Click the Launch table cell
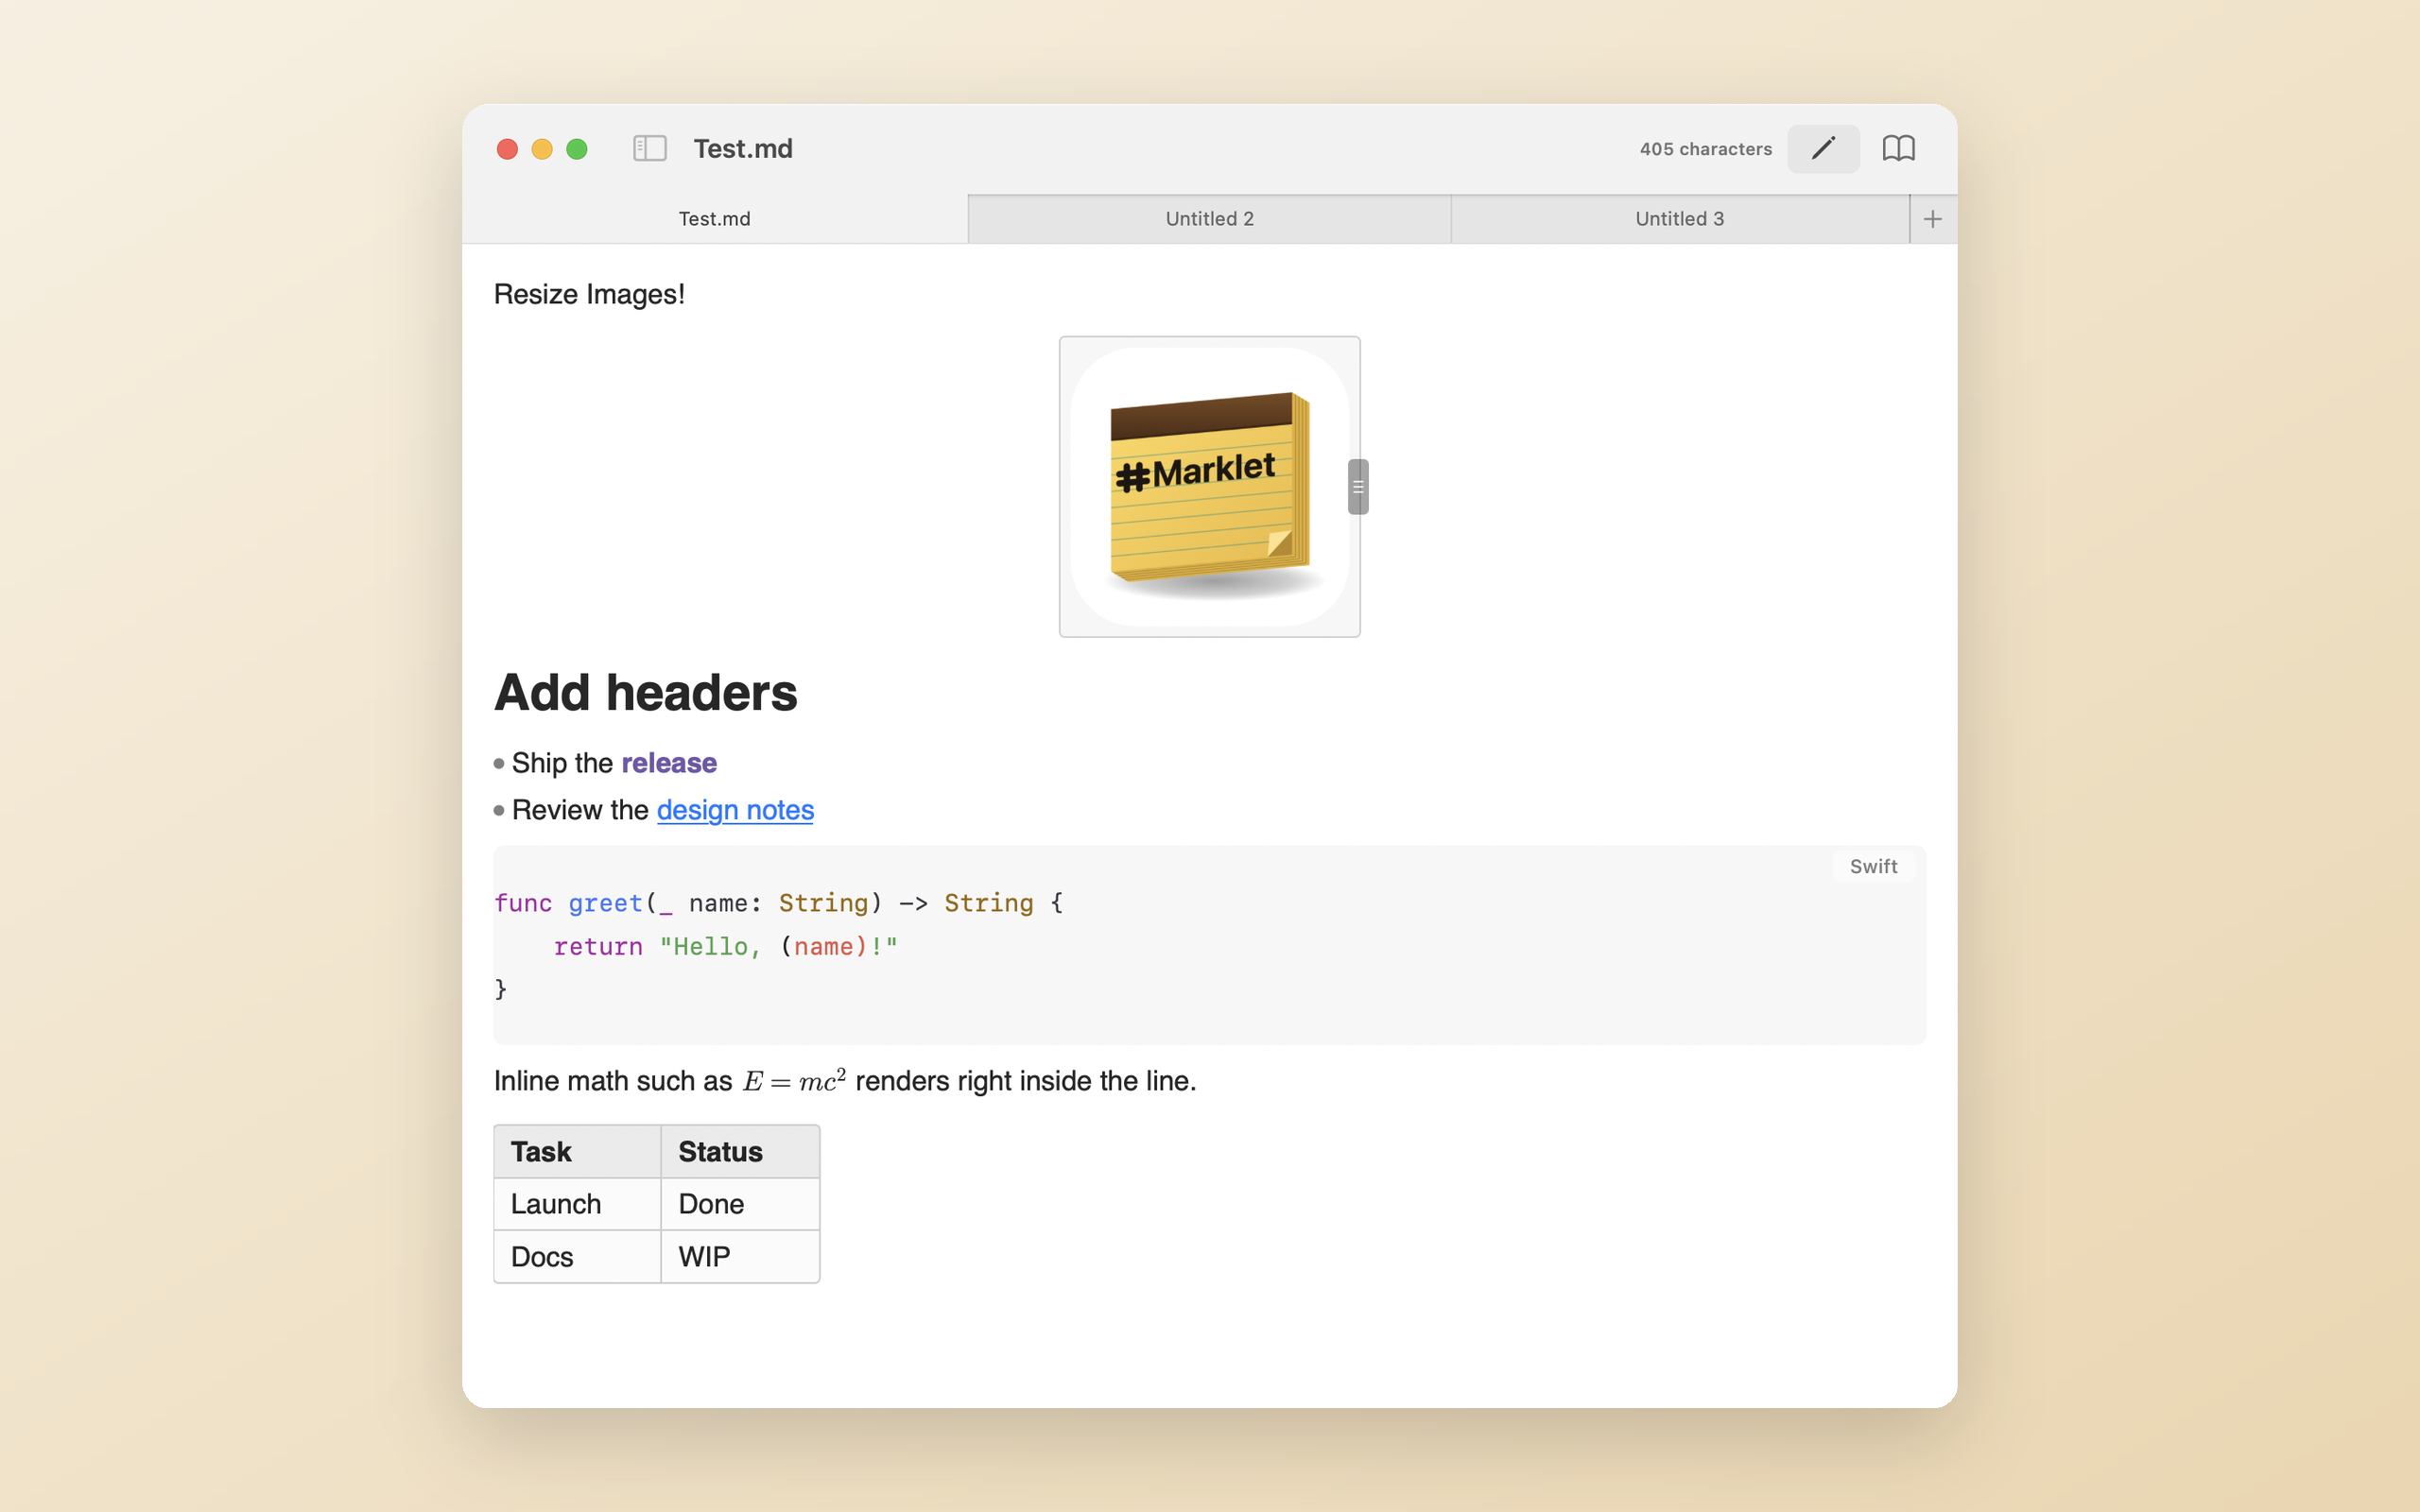 pyautogui.click(x=577, y=1204)
